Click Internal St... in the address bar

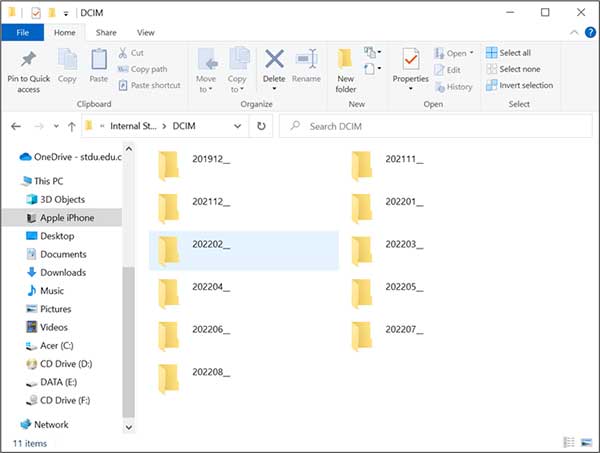133,126
